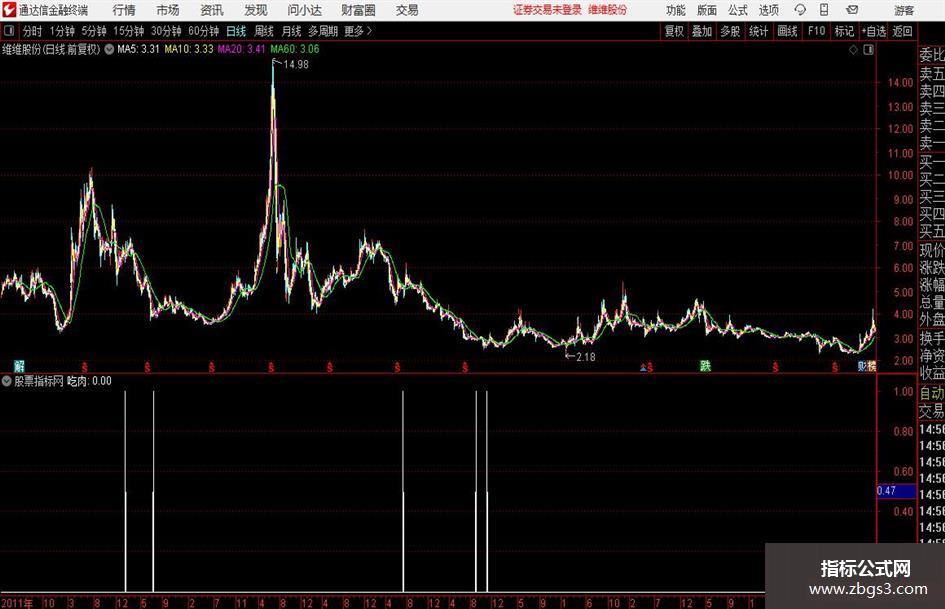Click the 财 marker icon below chart
945x609 pixels.
pos(862,365)
